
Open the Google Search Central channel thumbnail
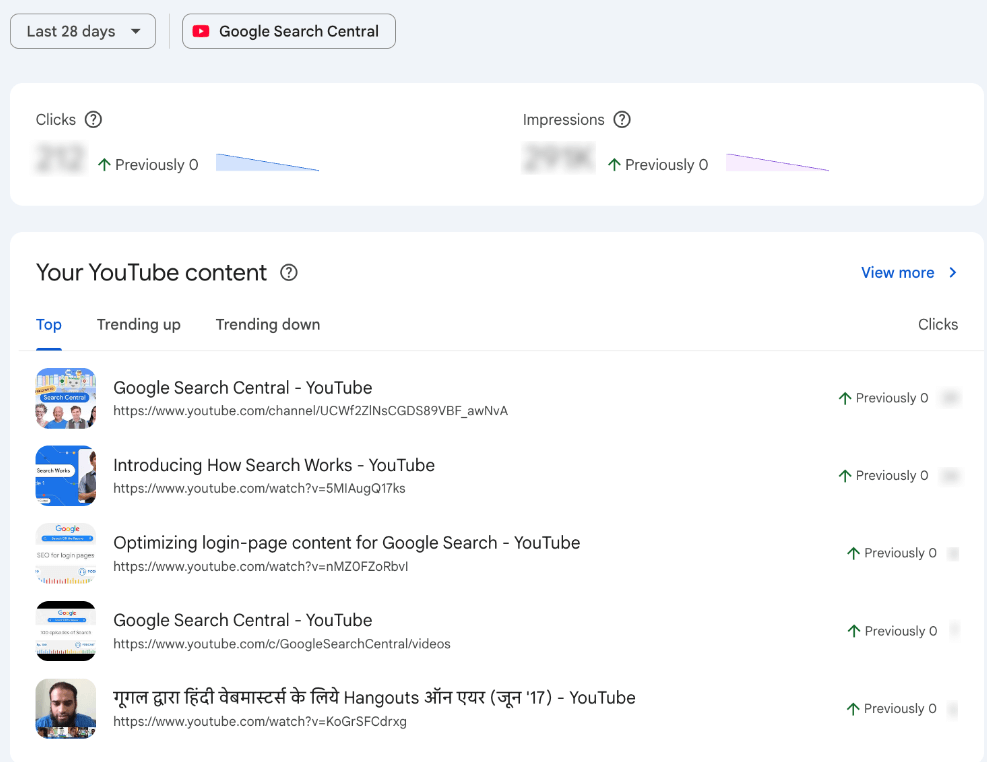click(x=66, y=398)
